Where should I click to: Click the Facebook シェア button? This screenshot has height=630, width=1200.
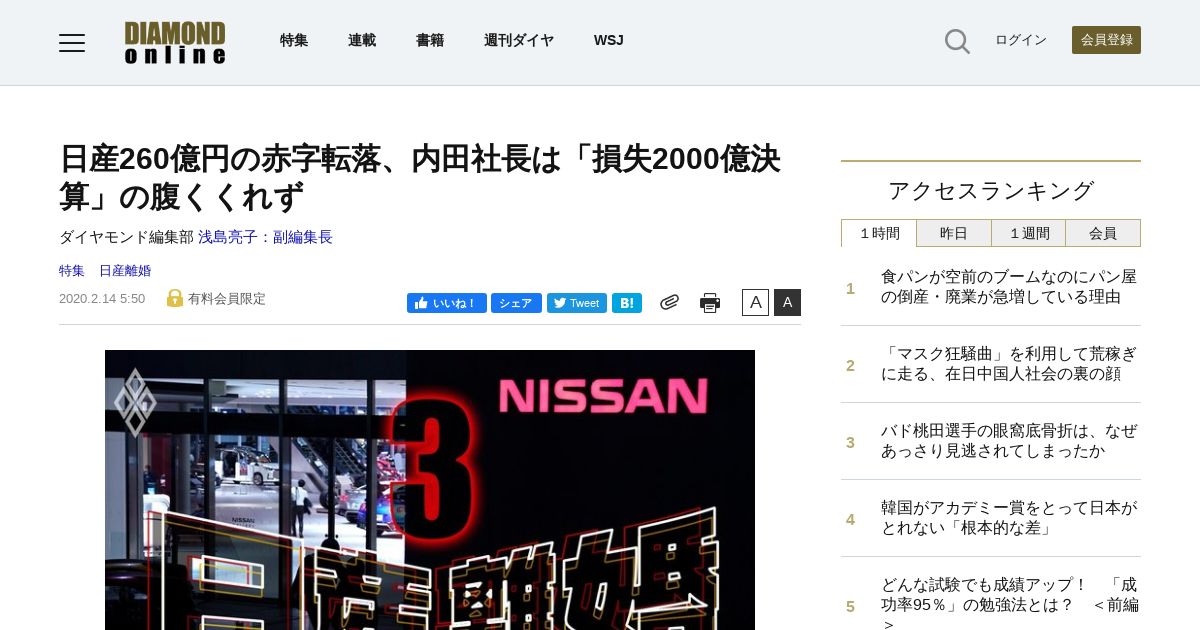(x=516, y=303)
